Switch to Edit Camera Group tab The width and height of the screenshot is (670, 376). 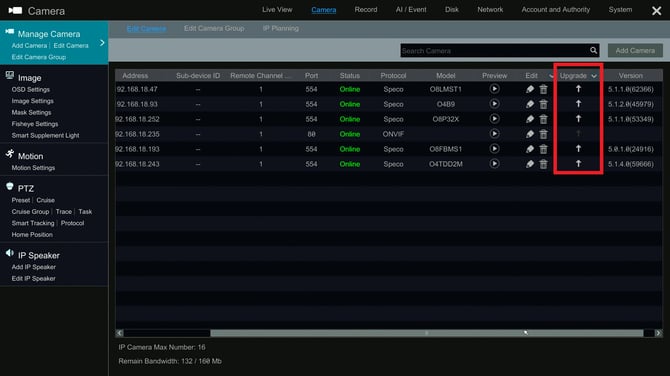coord(214,28)
